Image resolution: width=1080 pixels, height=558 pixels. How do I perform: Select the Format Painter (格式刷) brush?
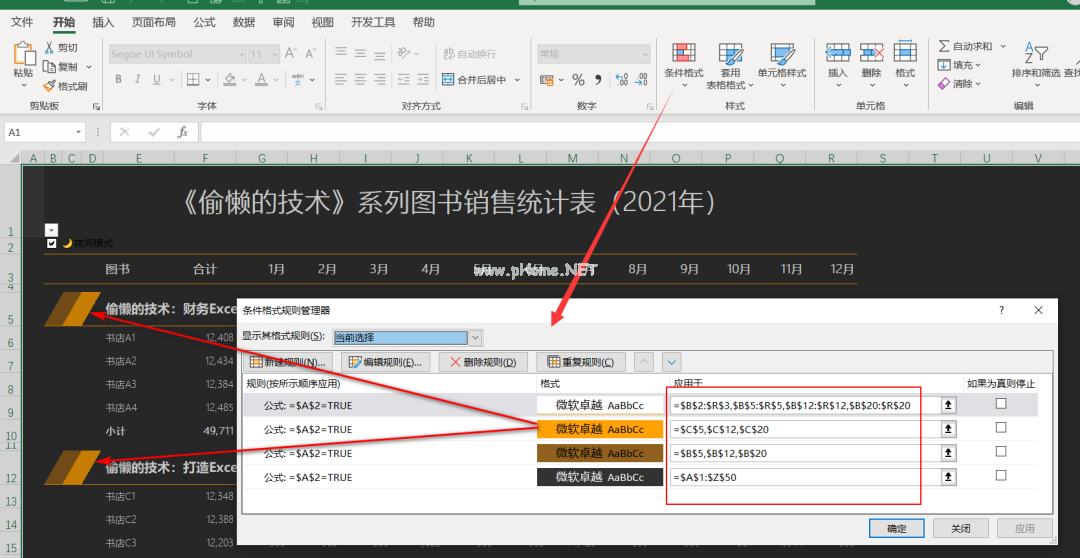[x=49, y=86]
